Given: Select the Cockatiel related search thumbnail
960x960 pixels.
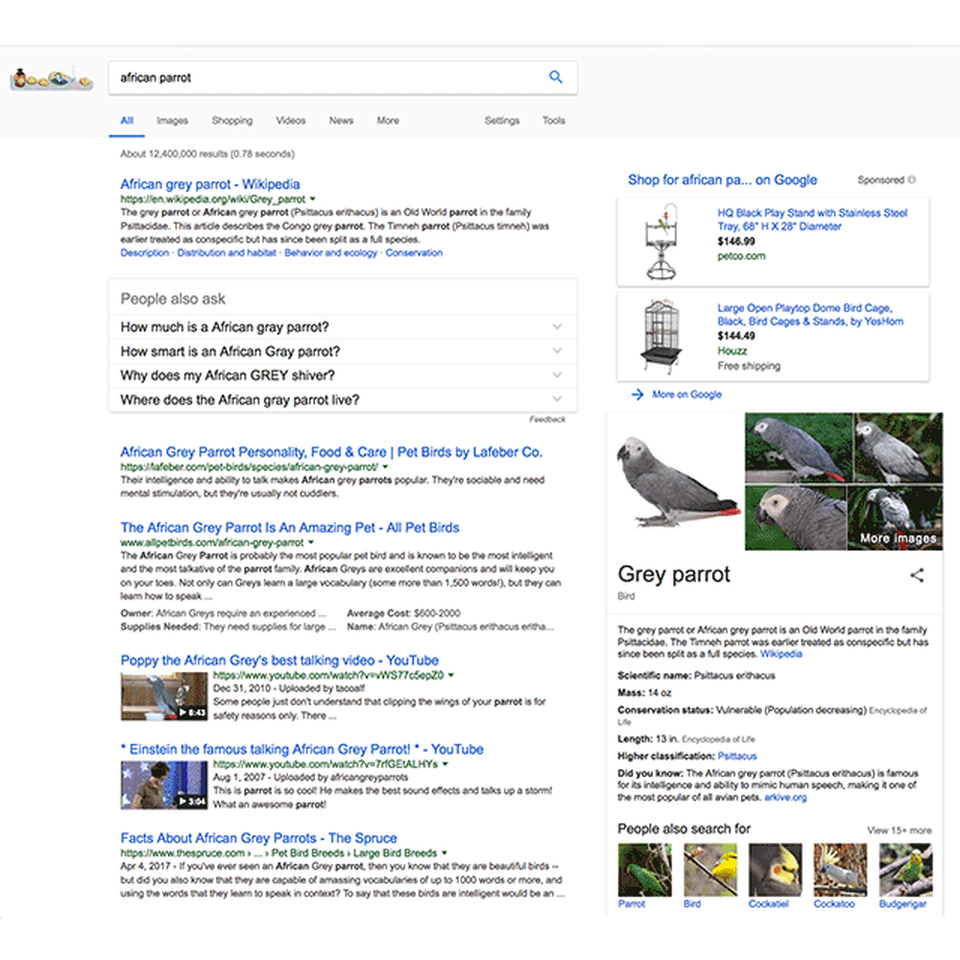Looking at the screenshot, I should tap(775, 871).
